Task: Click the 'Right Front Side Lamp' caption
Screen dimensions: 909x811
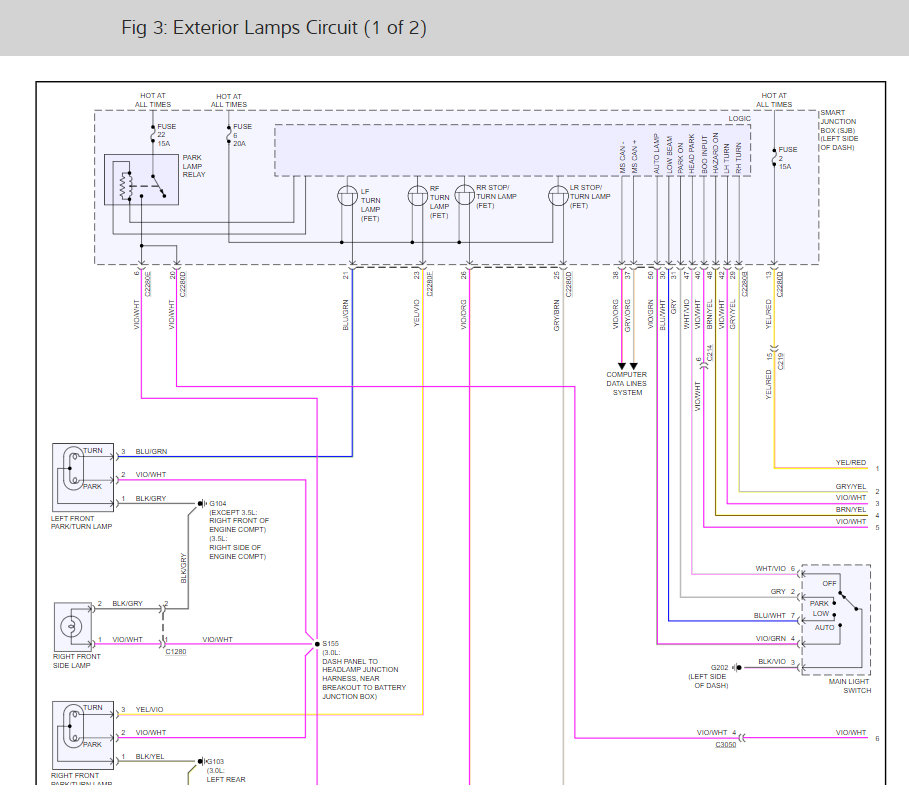Action: (x=77, y=661)
